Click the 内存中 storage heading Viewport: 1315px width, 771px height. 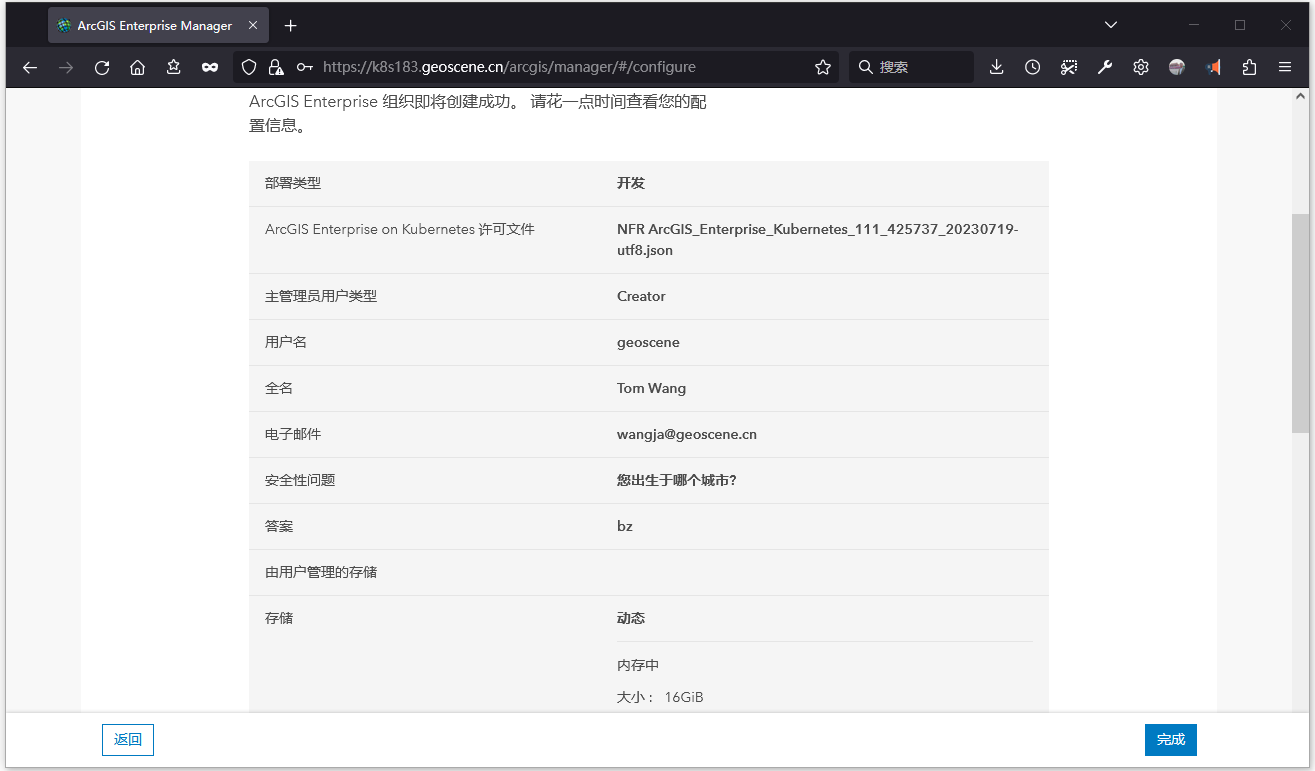pyautogui.click(x=638, y=665)
